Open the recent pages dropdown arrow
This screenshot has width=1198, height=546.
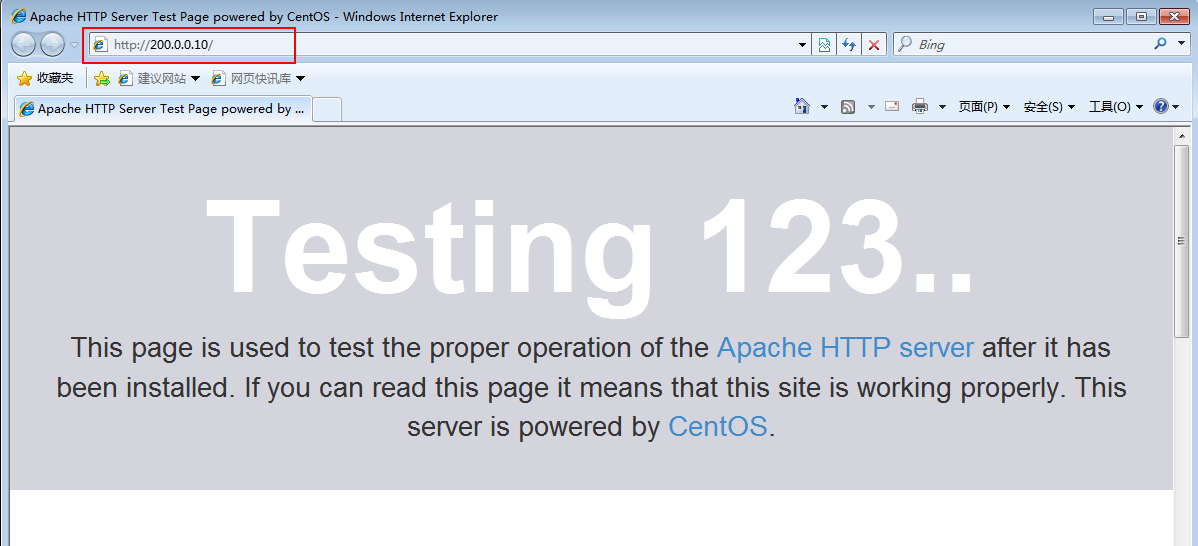(x=74, y=45)
